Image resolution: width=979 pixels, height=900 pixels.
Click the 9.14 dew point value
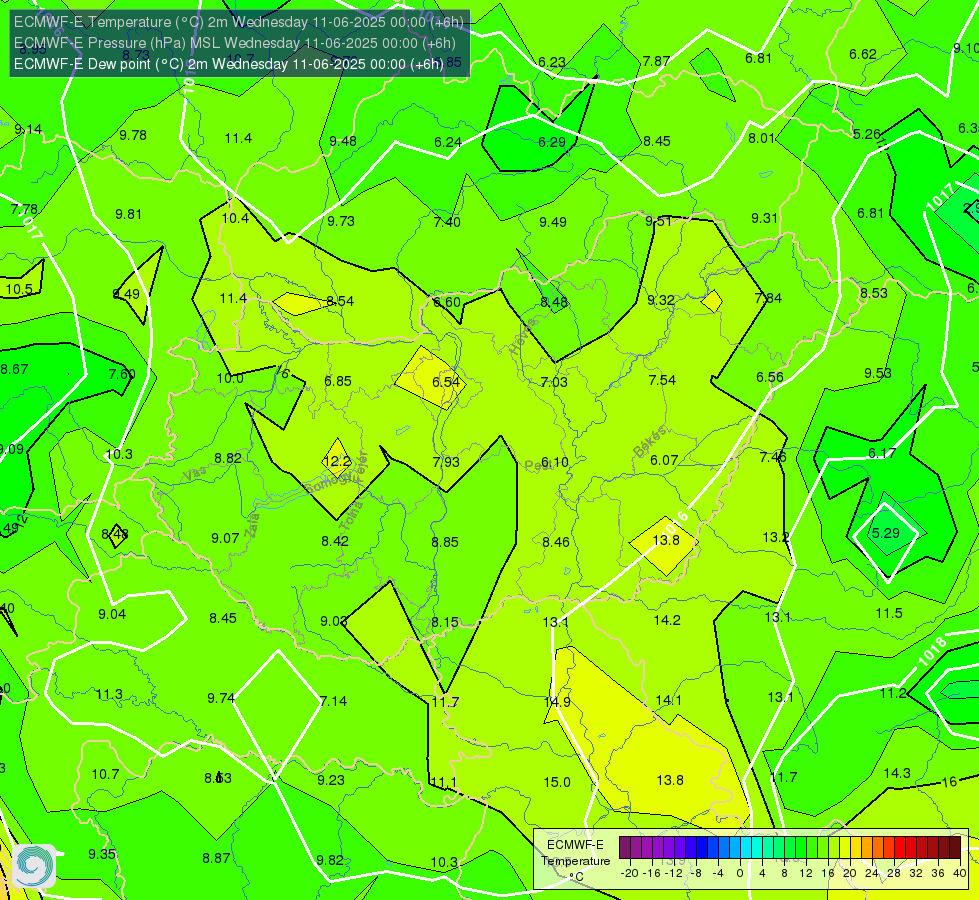[28, 129]
